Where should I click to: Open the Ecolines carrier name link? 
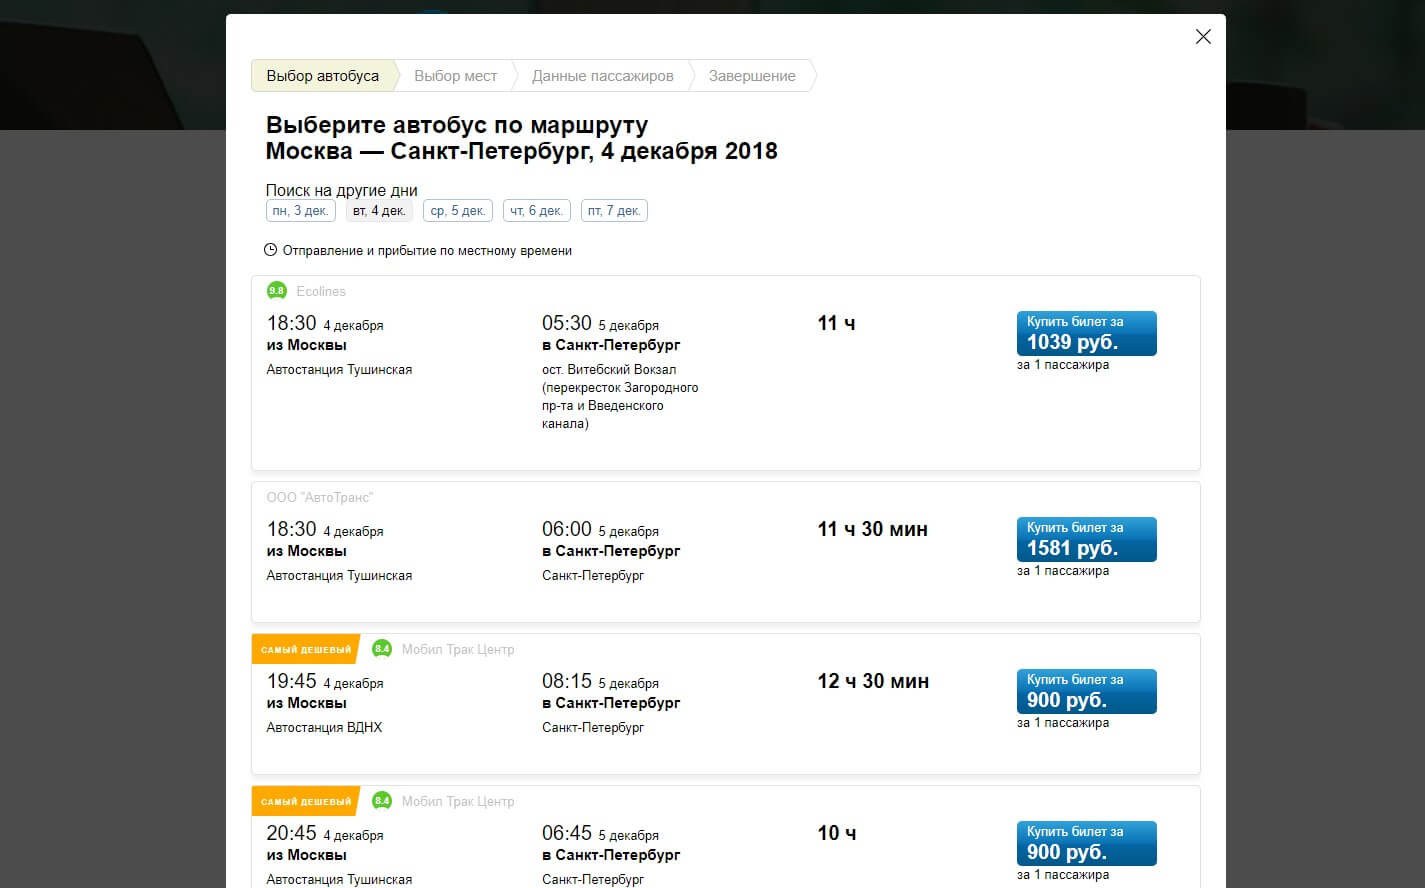click(x=321, y=291)
